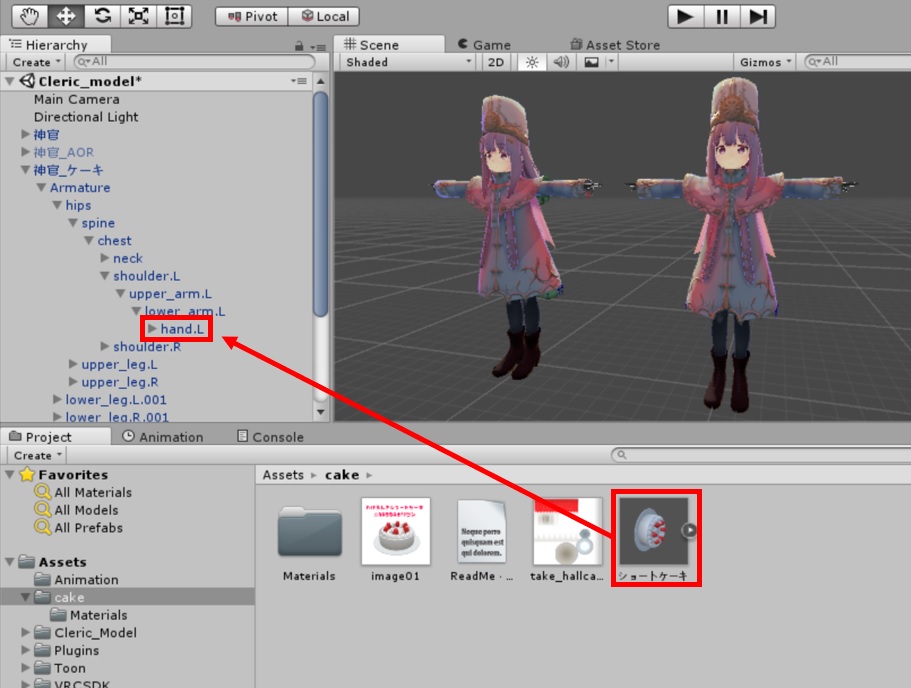
Task: Toggle scene audio speaker icon
Action: [x=561, y=62]
